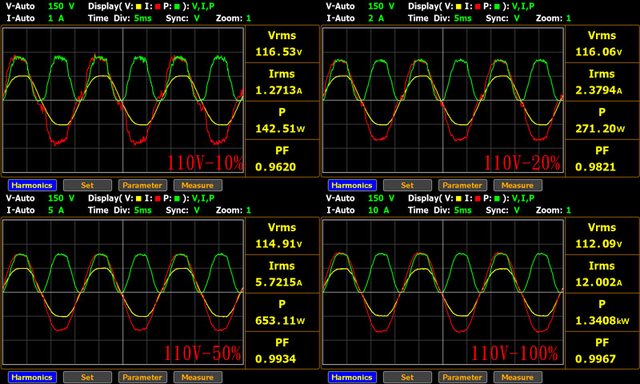Viewport: 640px width, 384px height.
Task: Select Measure in the 110V-100% panel
Action: 518,377
